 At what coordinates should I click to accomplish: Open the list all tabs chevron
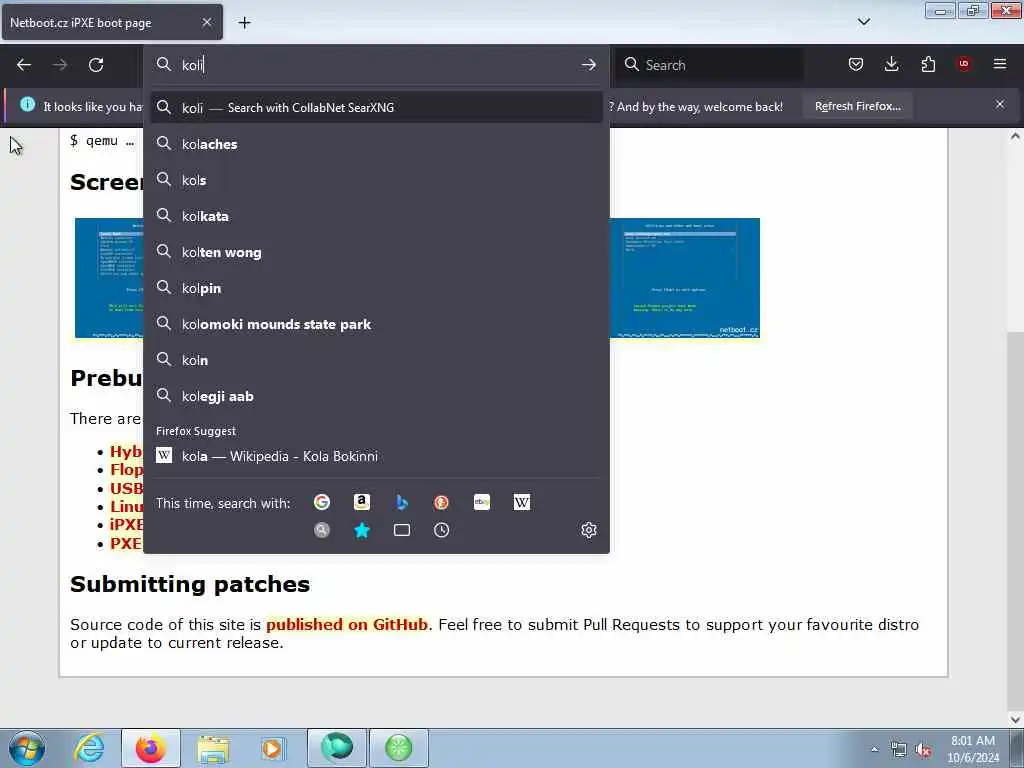coord(863,22)
